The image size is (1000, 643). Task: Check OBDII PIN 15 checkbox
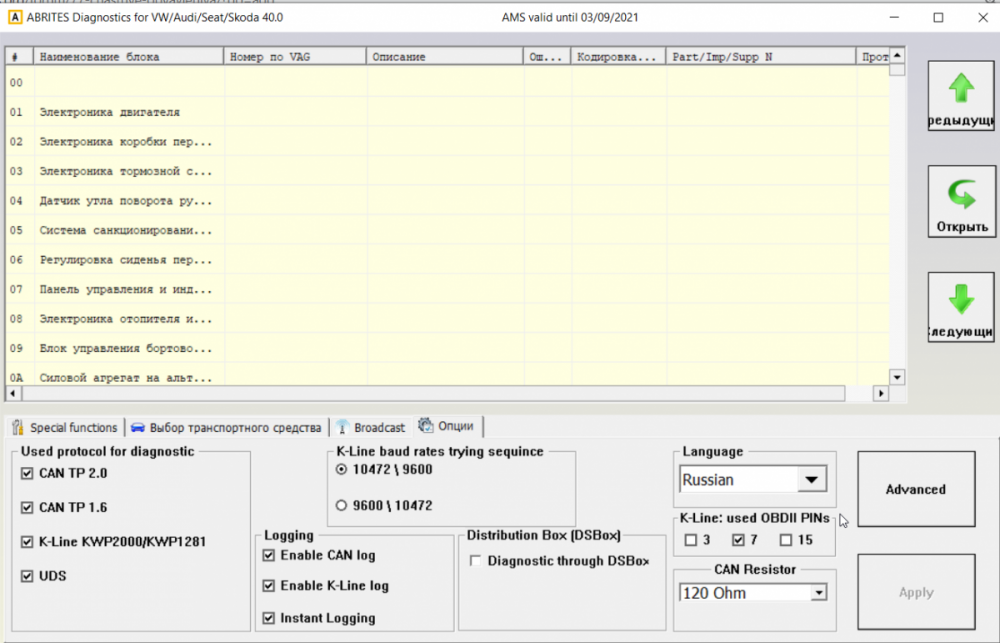point(786,540)
